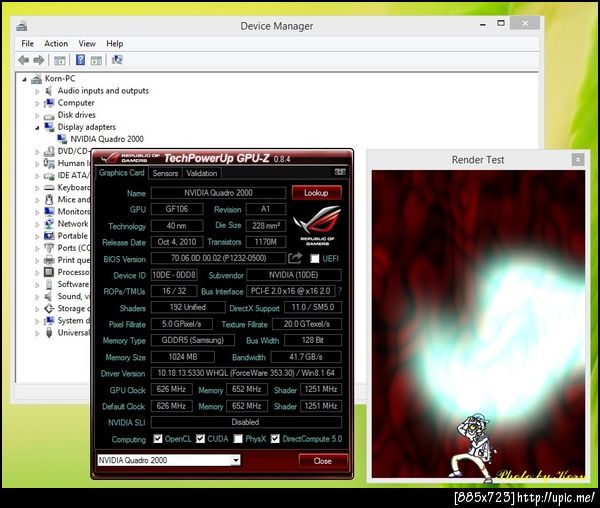Viewport: 600px width, 508px height.
Task: Open the Action menu
Action: [56, 44]
